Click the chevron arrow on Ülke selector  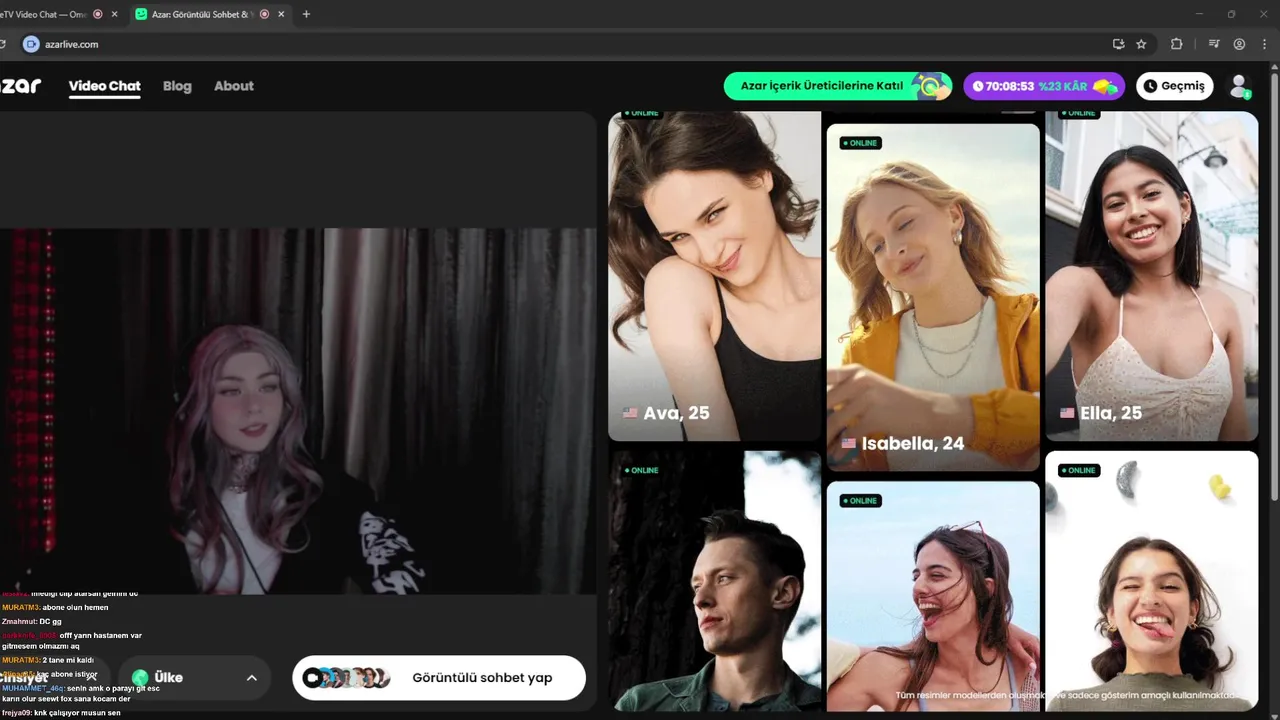[252, 678]
